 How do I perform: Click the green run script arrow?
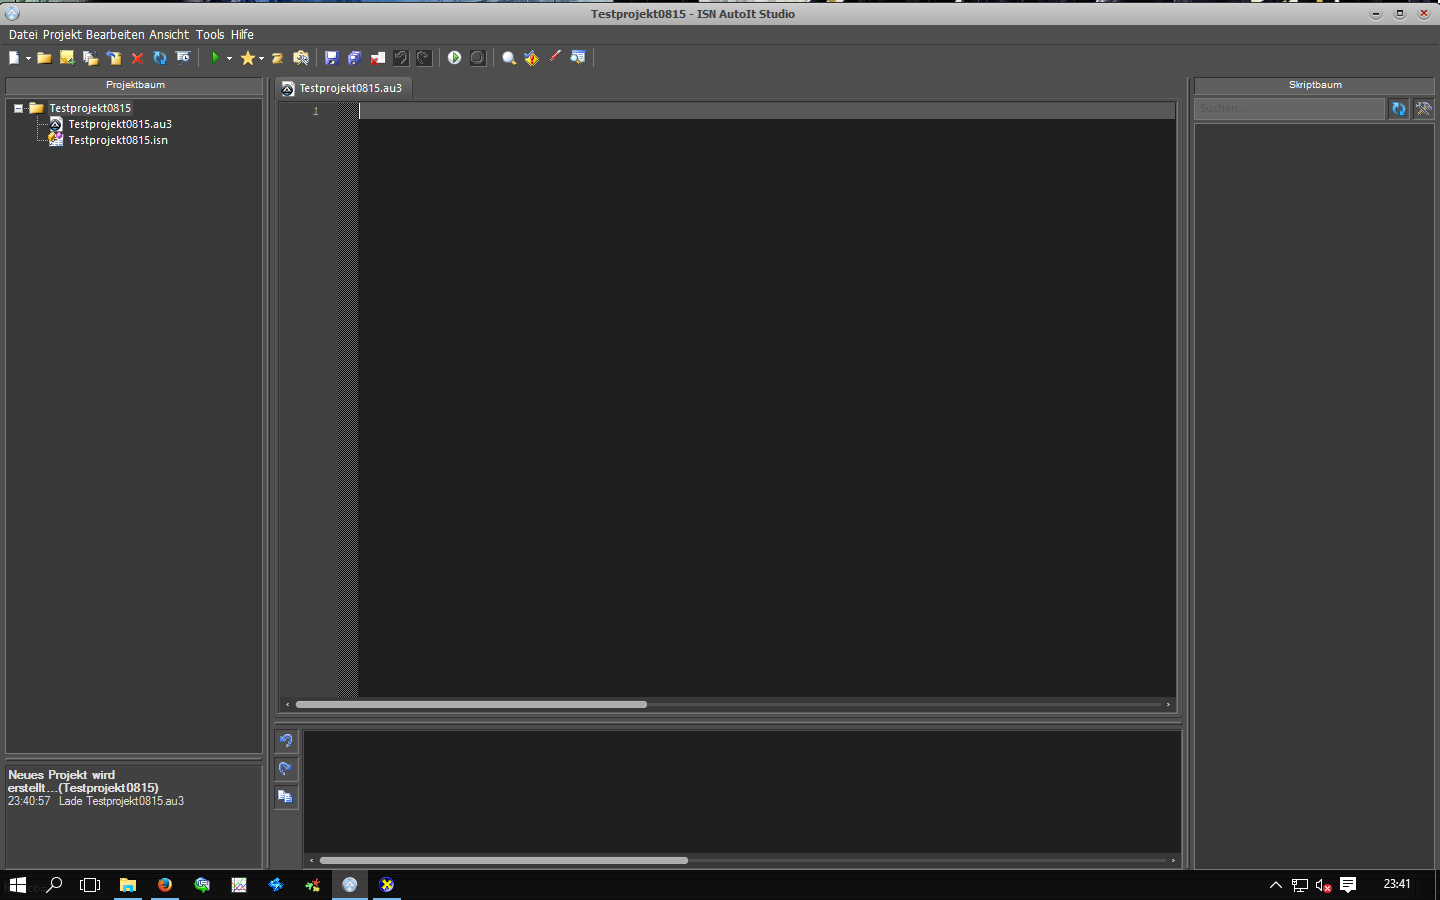(x=214, y=58)
